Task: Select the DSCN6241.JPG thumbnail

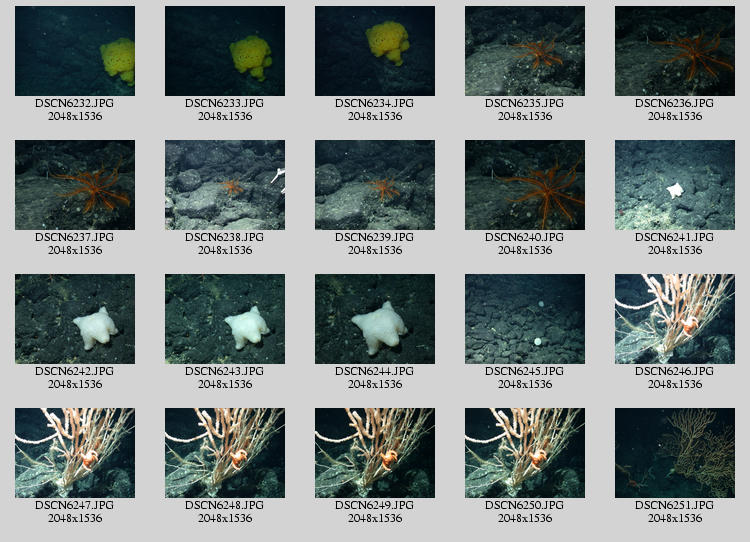Action: tap(675, 185)
